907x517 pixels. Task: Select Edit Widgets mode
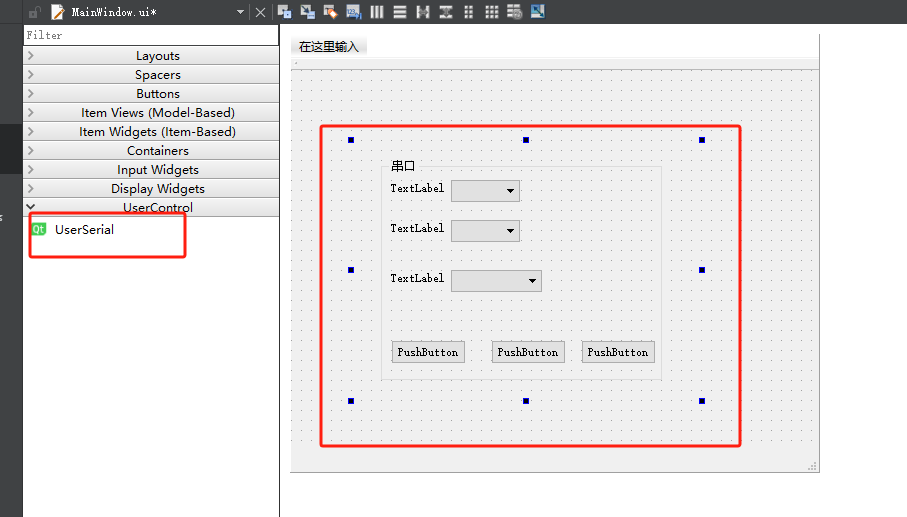tap(284, 12)
